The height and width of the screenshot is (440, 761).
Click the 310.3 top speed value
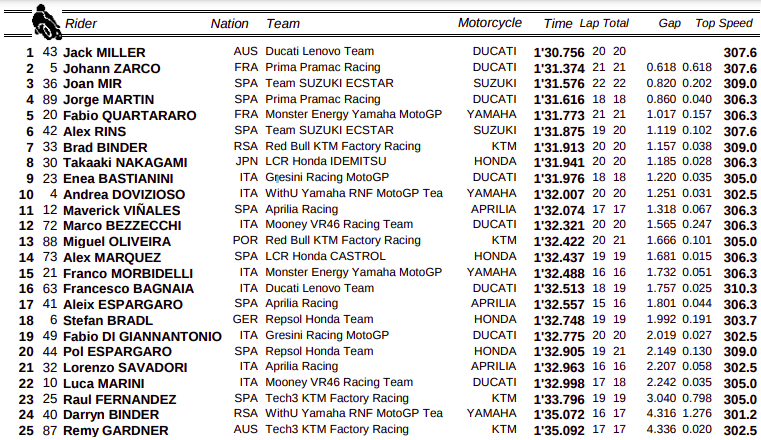point(740,288)
